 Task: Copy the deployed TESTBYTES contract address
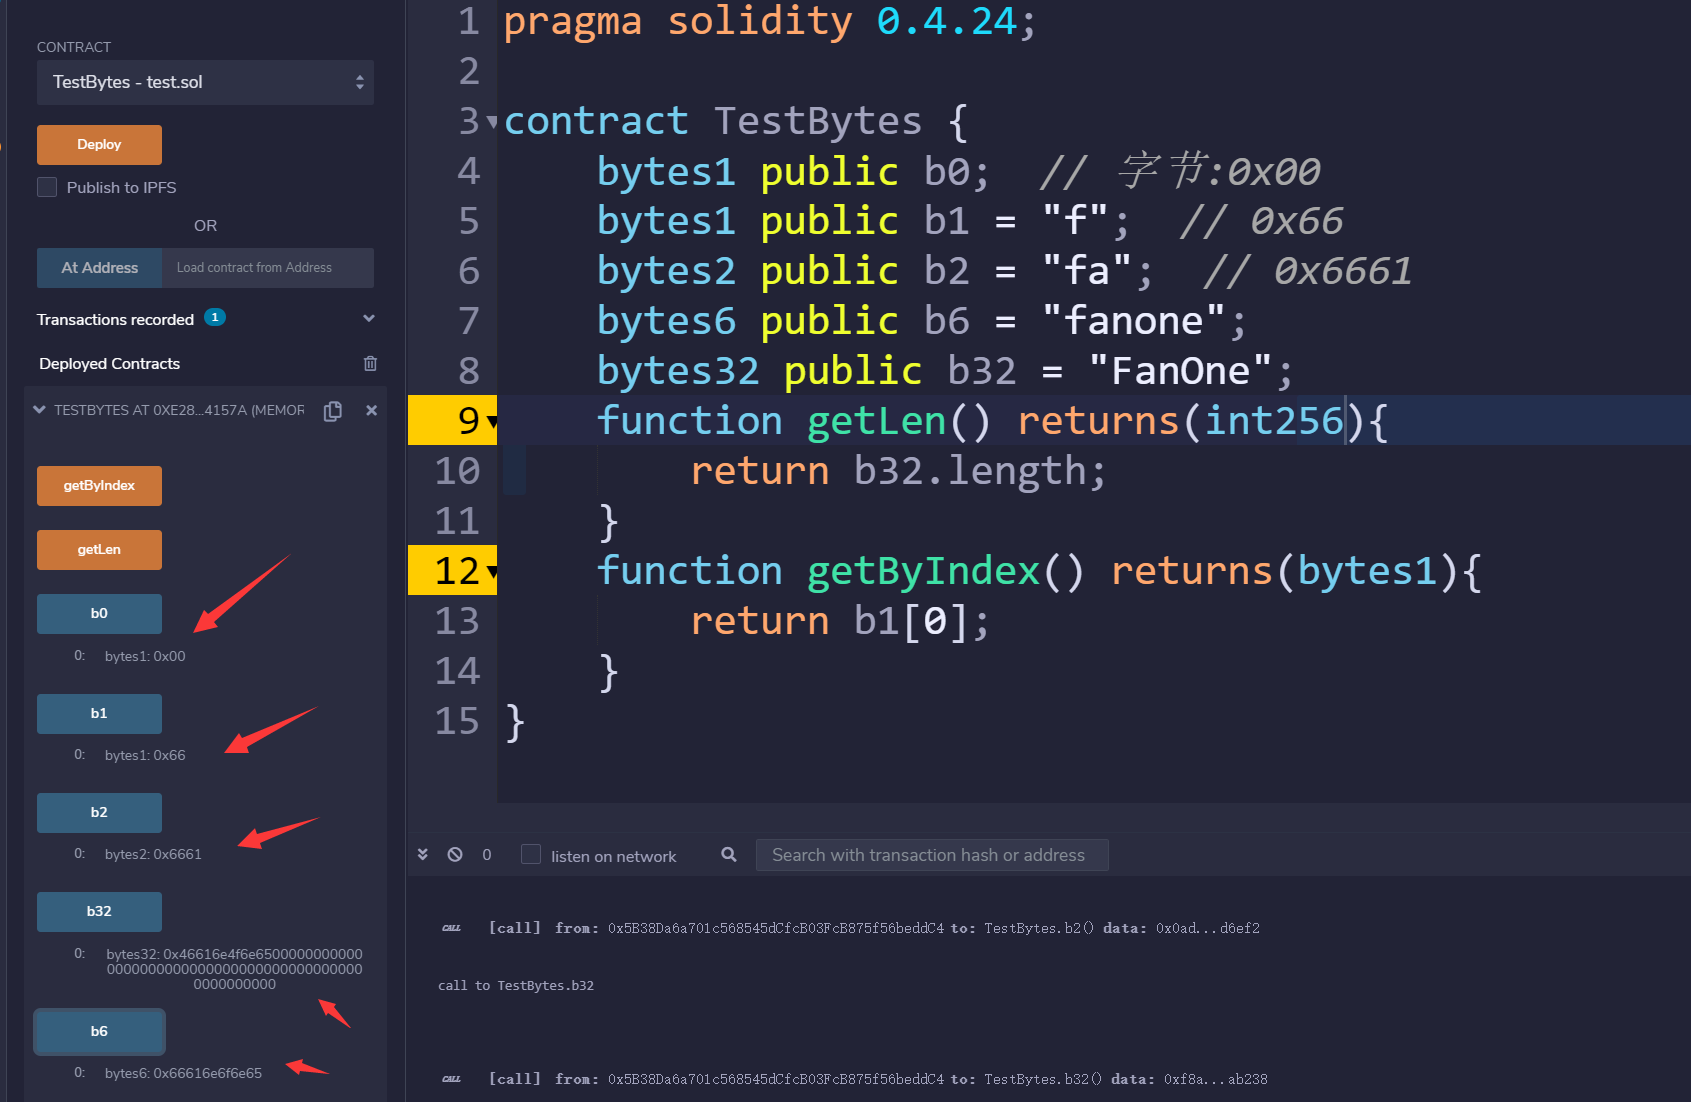[333, 411]
